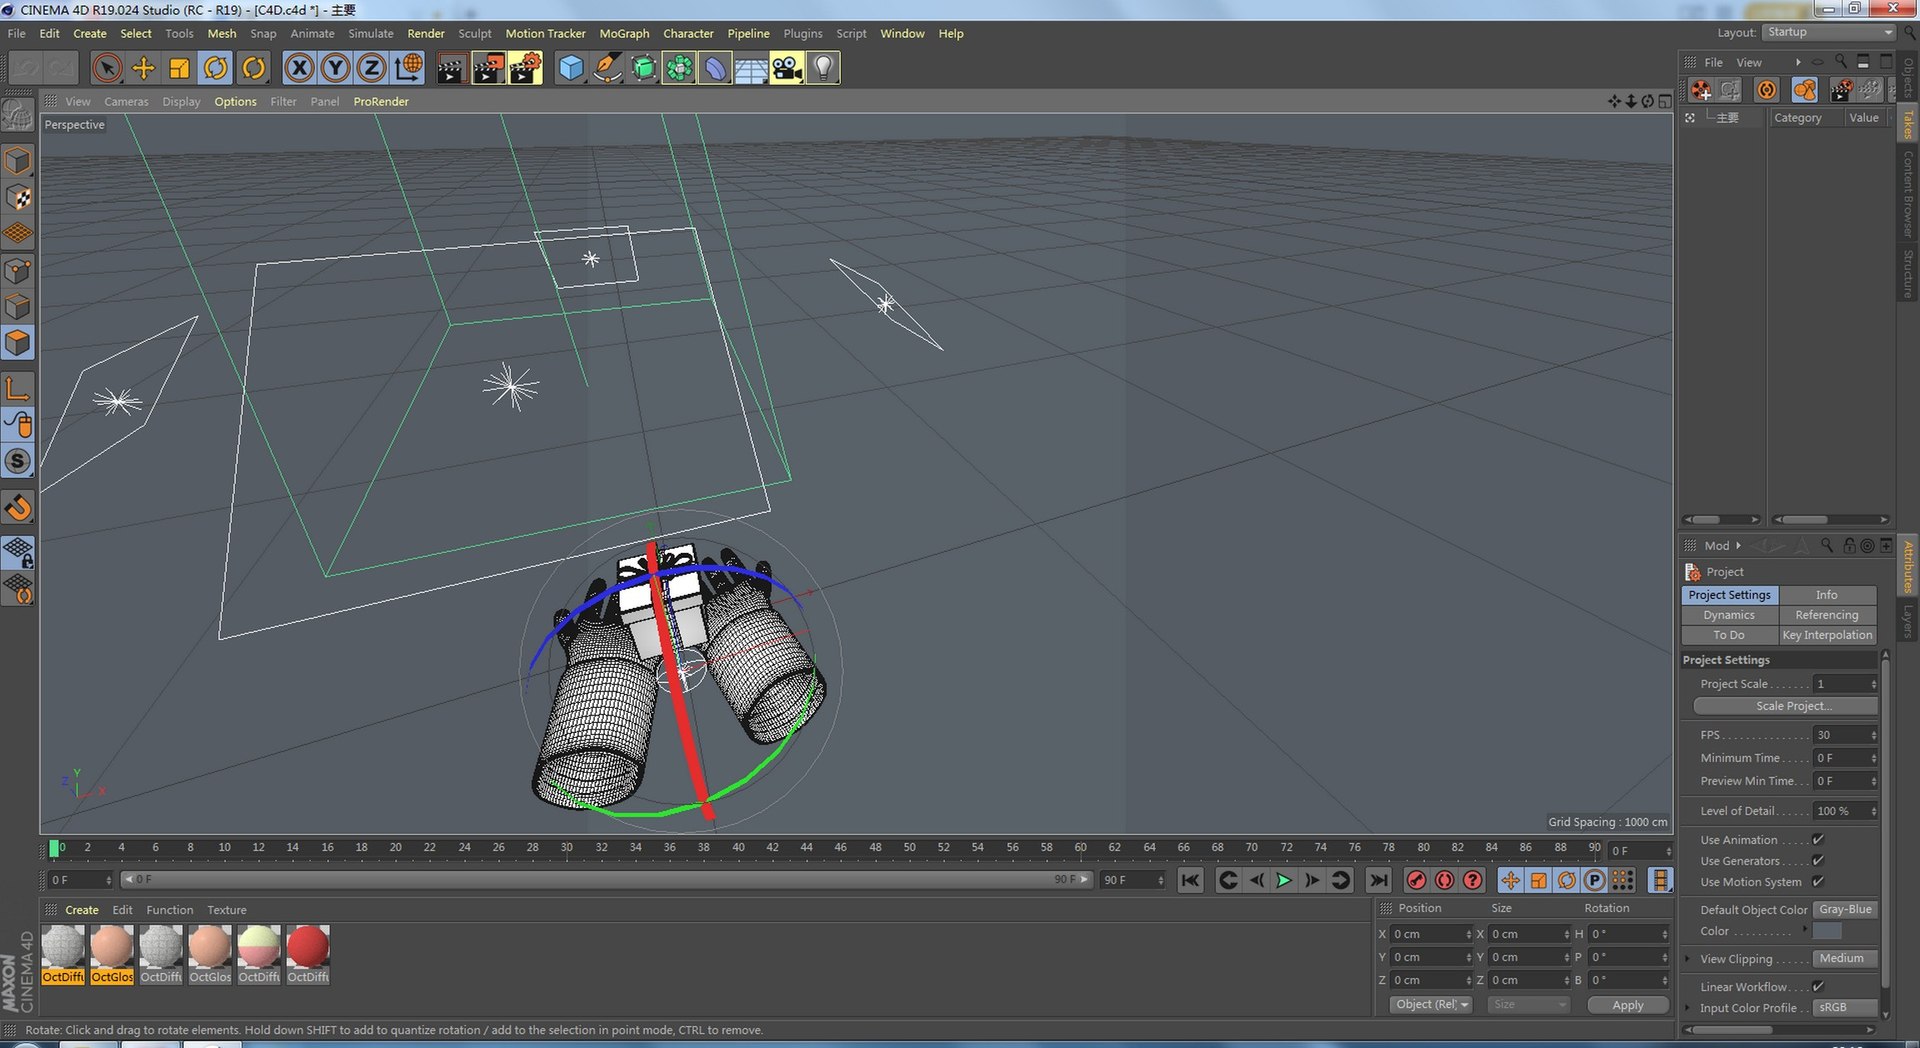The height and width of the screenshot is (1048, 1920).
Task: Play the animation forwards
Action: click(x=1284, y=880)
